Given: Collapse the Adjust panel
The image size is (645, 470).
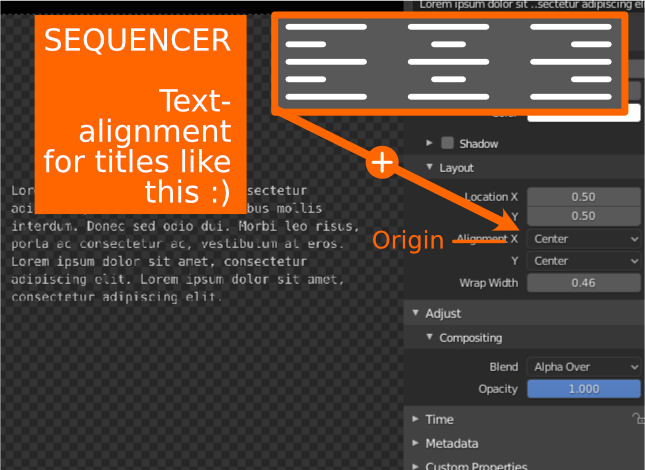Looking at the screenshot, I should click(415, 313).
